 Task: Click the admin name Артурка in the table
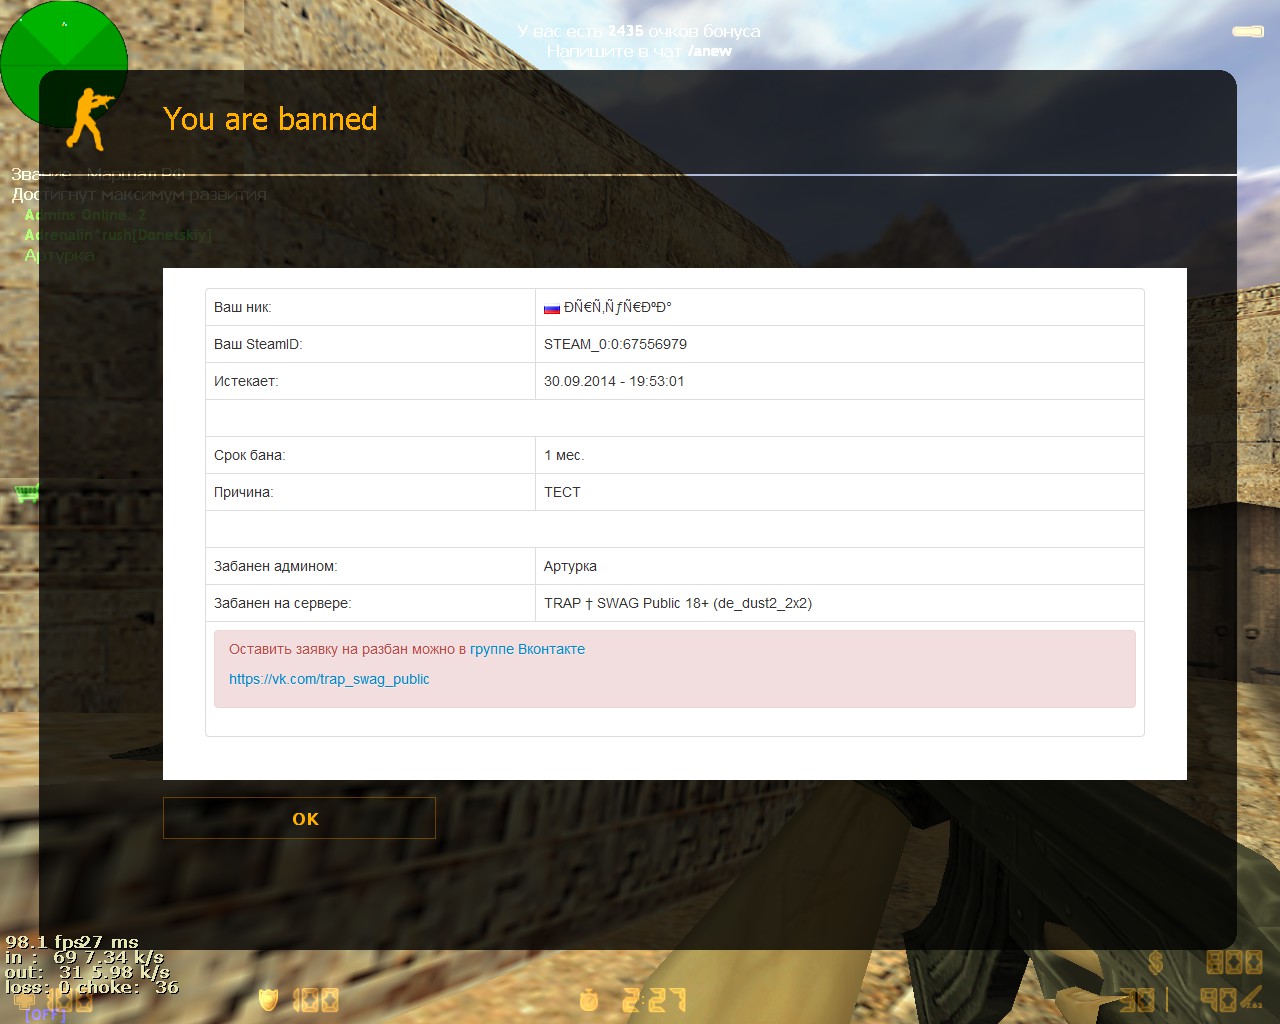coord(570,566)
